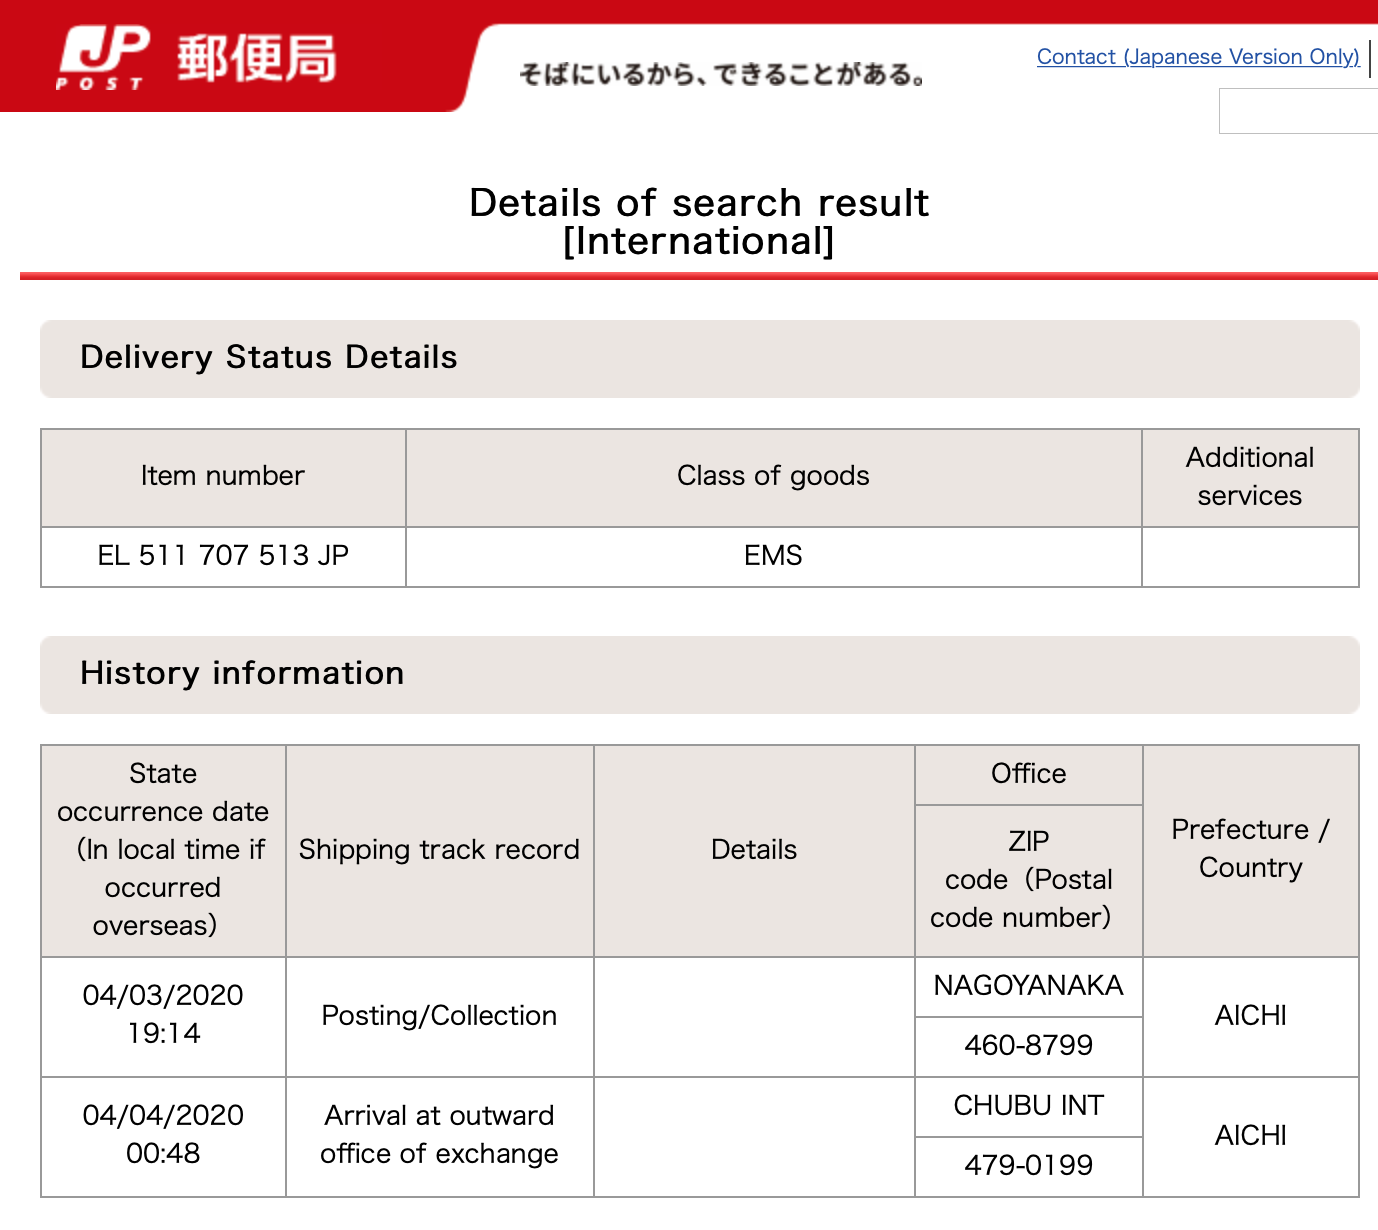Click the JP Post logo icon
Image resolution: width=1378 pixels, height=1230 pixels.
(x=103, y=58)
